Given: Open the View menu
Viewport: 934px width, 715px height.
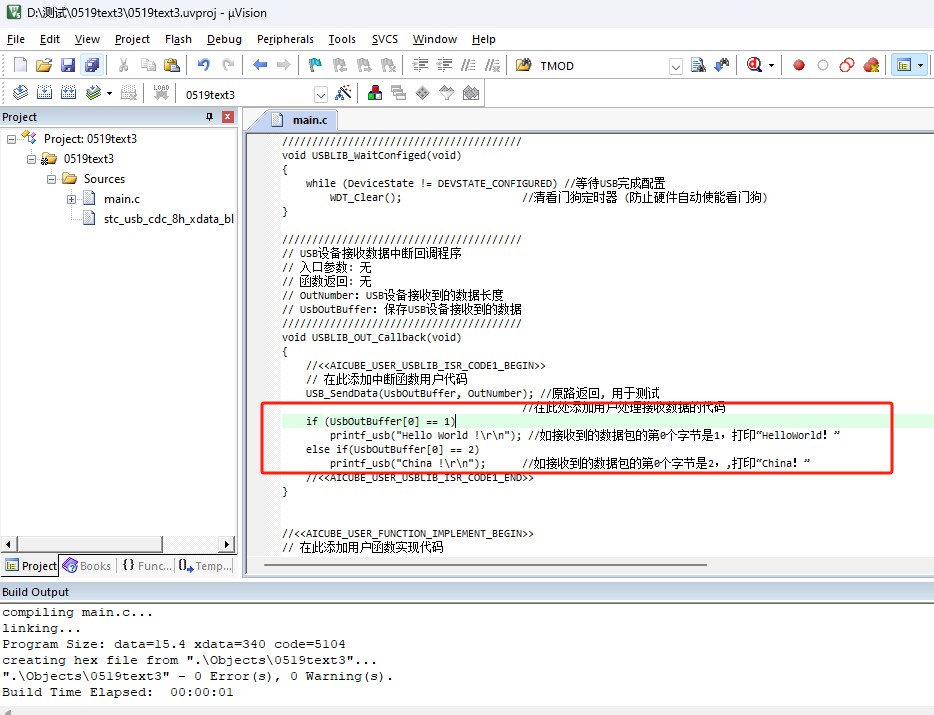Looking at the screenshot, I should click(87, 39).
